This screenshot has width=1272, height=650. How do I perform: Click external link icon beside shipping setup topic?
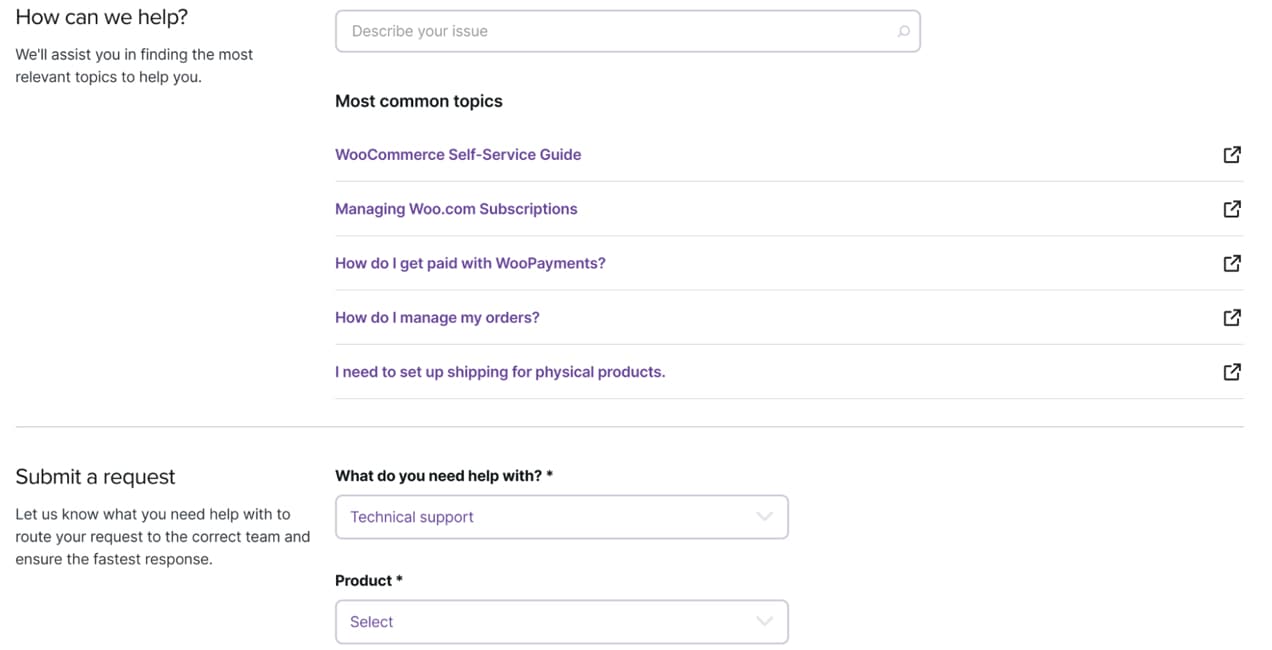(x=1232, y=372)
